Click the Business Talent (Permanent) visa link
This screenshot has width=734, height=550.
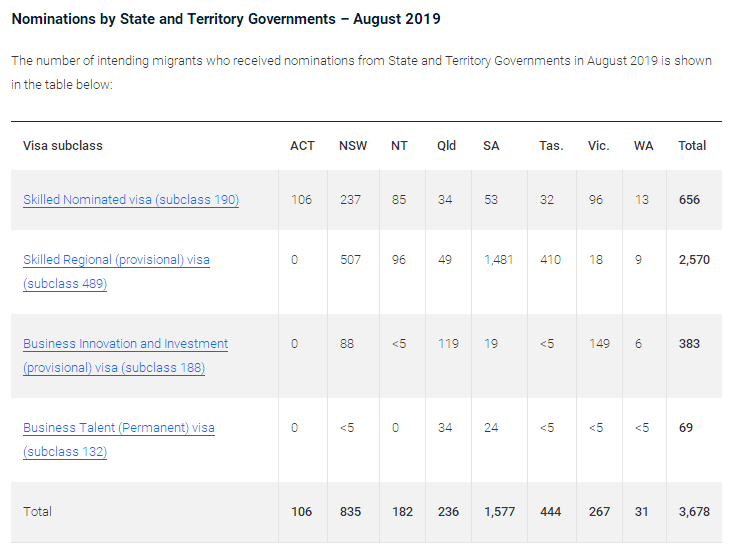[119, 428]
